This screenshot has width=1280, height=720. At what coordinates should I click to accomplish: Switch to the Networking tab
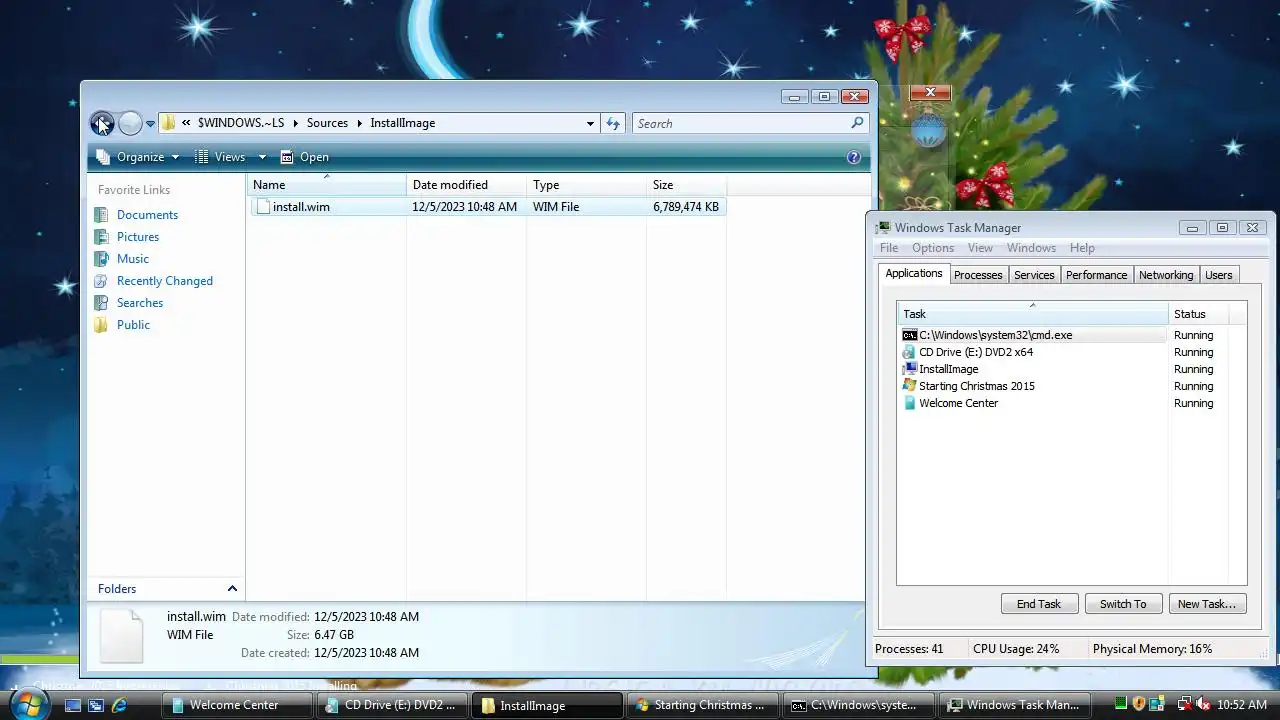[1166, 275]
